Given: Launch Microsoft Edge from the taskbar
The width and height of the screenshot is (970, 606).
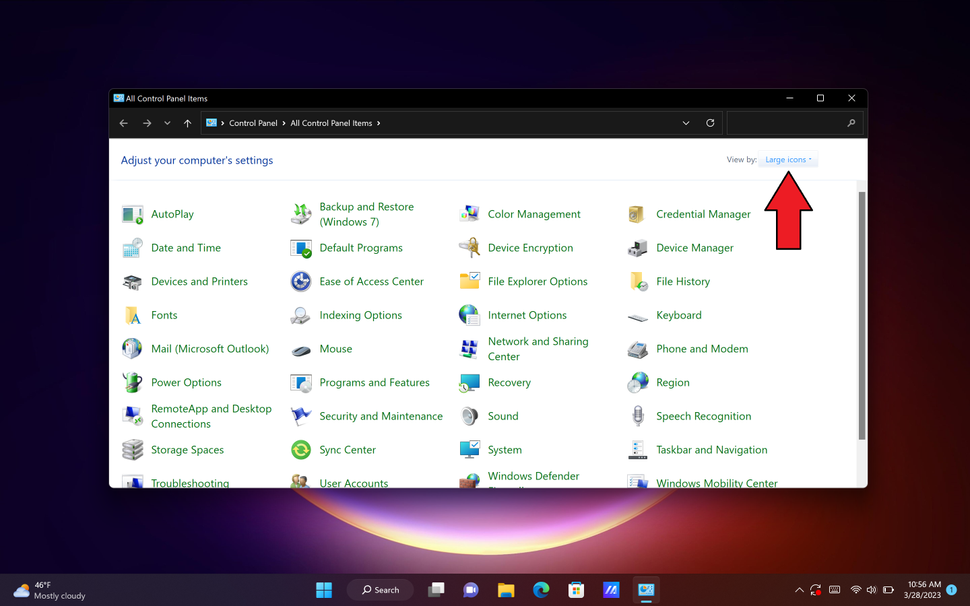Looking at the screenshot, I should [x=541, y=589].
